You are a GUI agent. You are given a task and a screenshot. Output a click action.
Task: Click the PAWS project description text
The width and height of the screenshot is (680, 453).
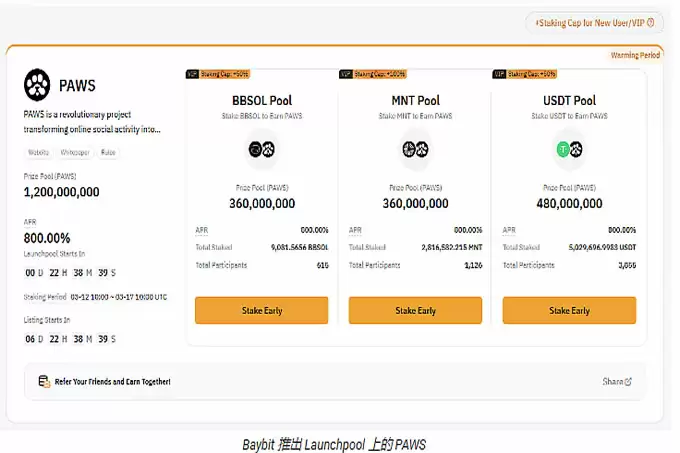coord(92,122)
